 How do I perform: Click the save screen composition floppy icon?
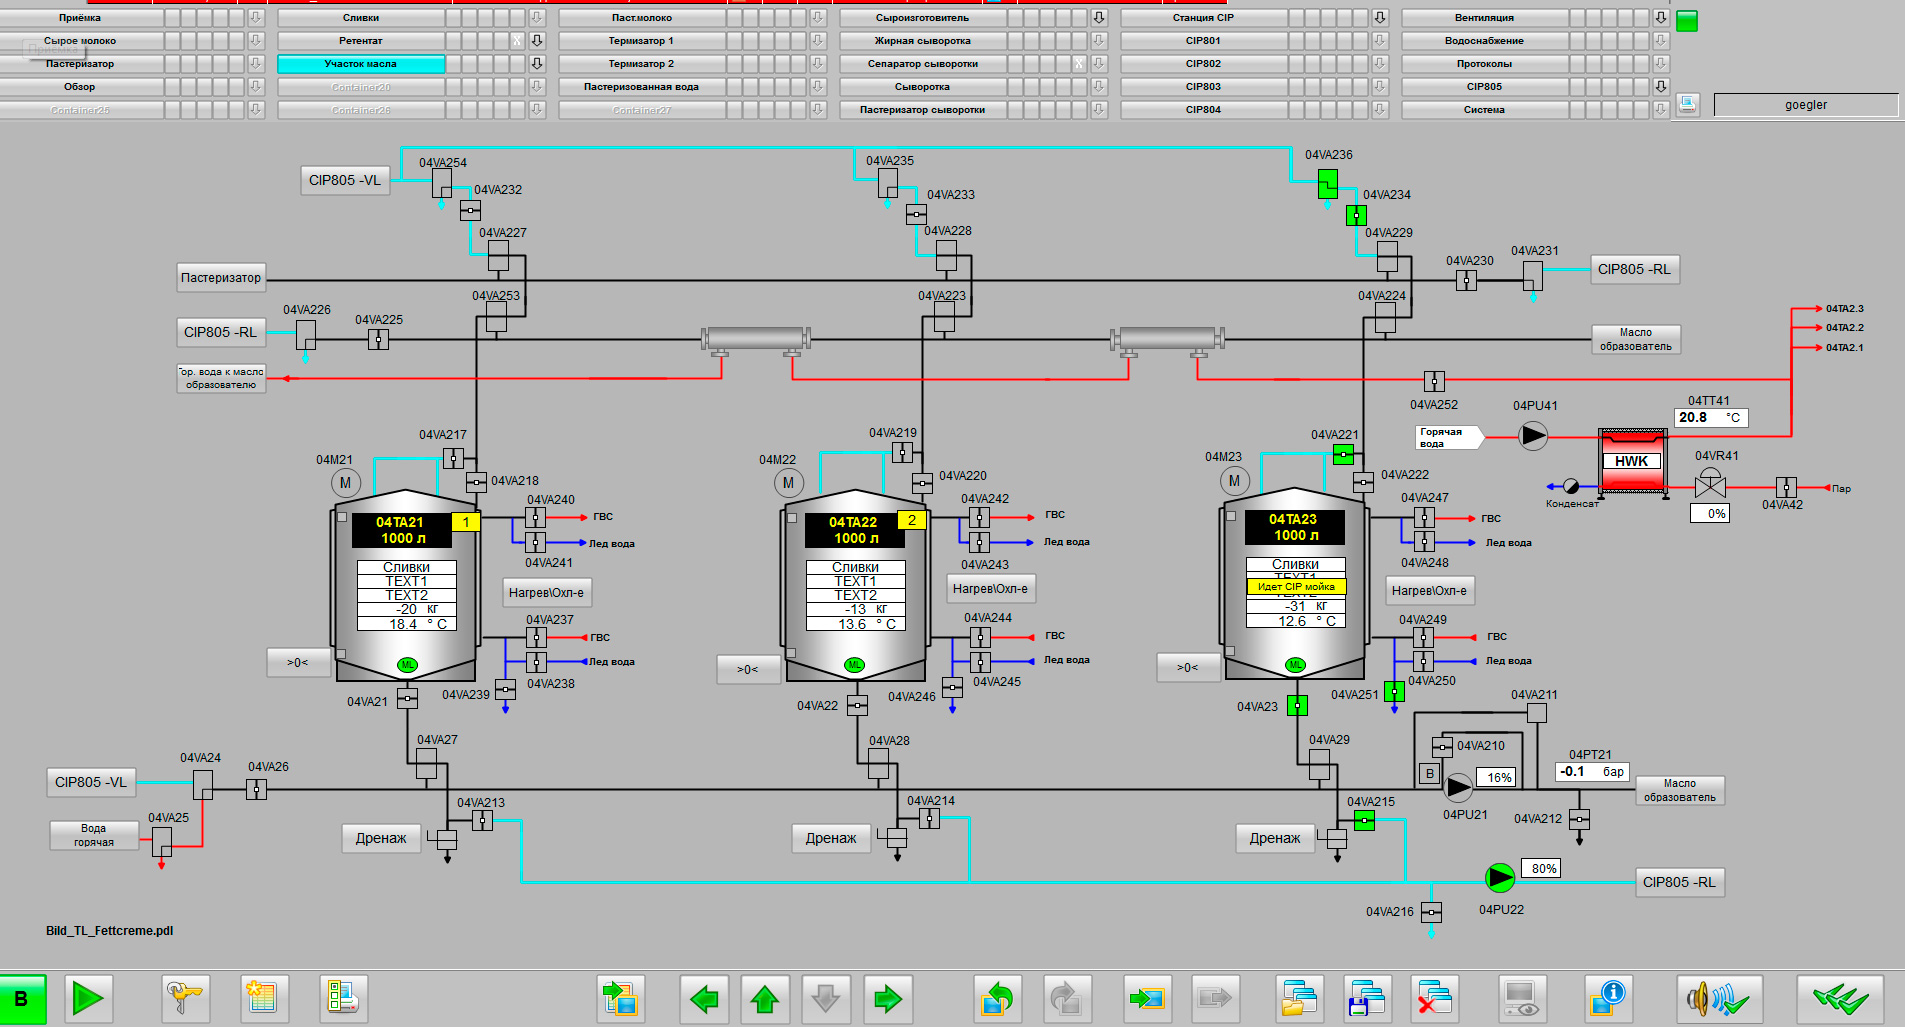[1367, 998]
